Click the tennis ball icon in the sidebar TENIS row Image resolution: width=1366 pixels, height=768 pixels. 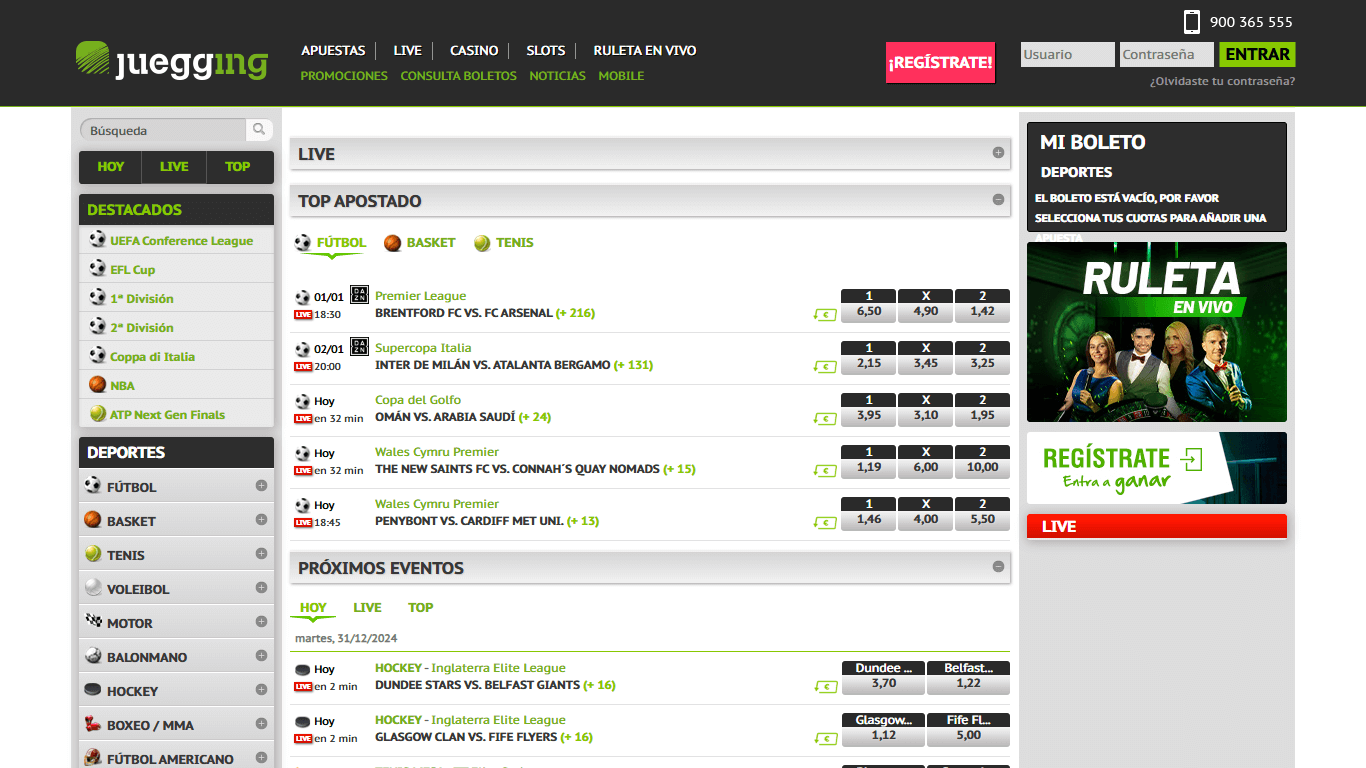pos(93,554)
